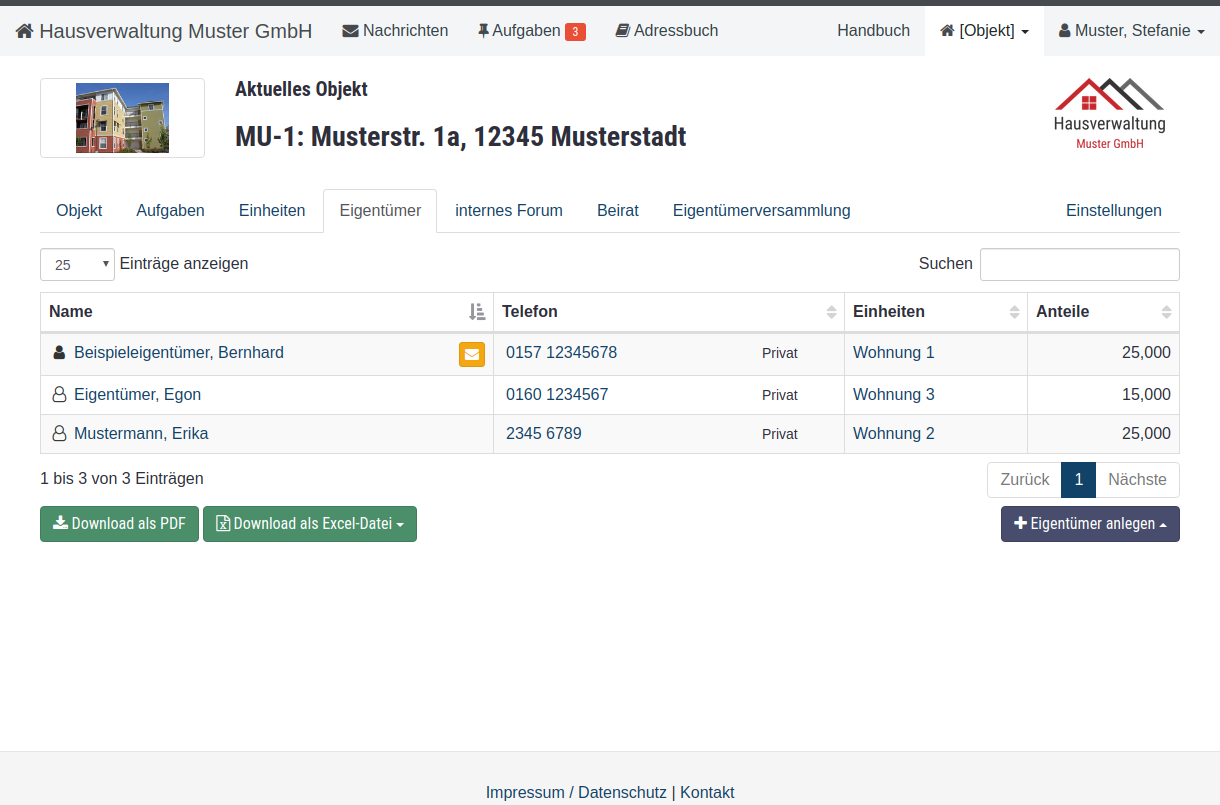Open the entries-per-page dropdown showing 25
Screen dimensions: 1220x805
(77, 265)
